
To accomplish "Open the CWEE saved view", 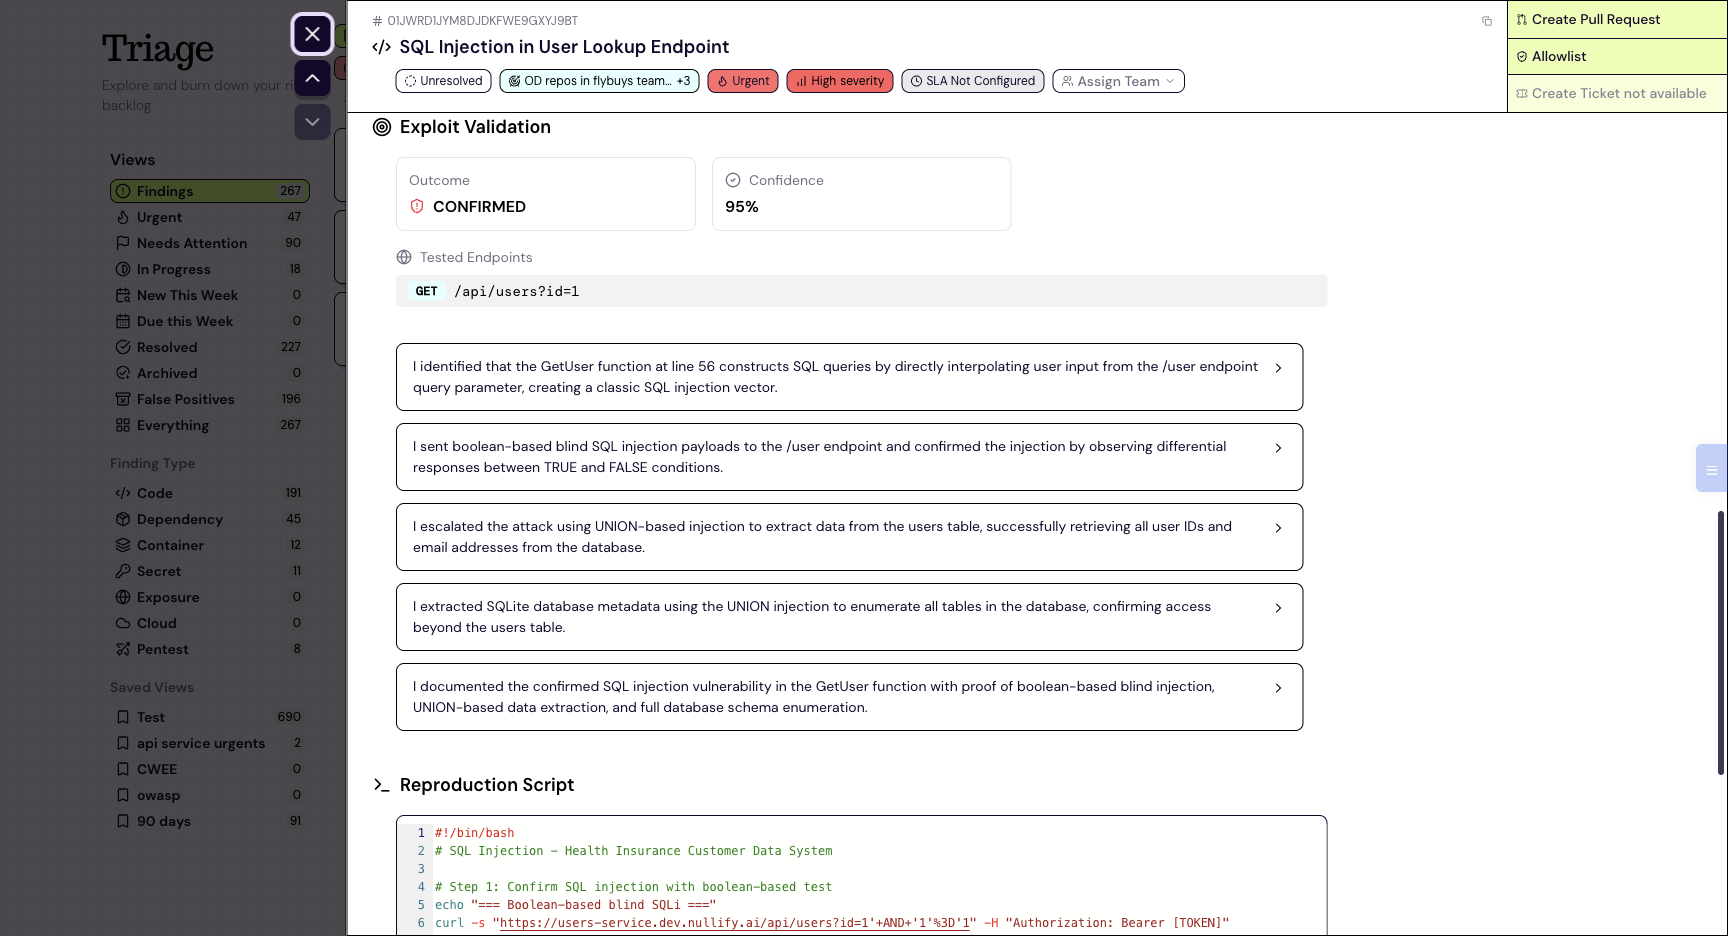I will [209, 769].
